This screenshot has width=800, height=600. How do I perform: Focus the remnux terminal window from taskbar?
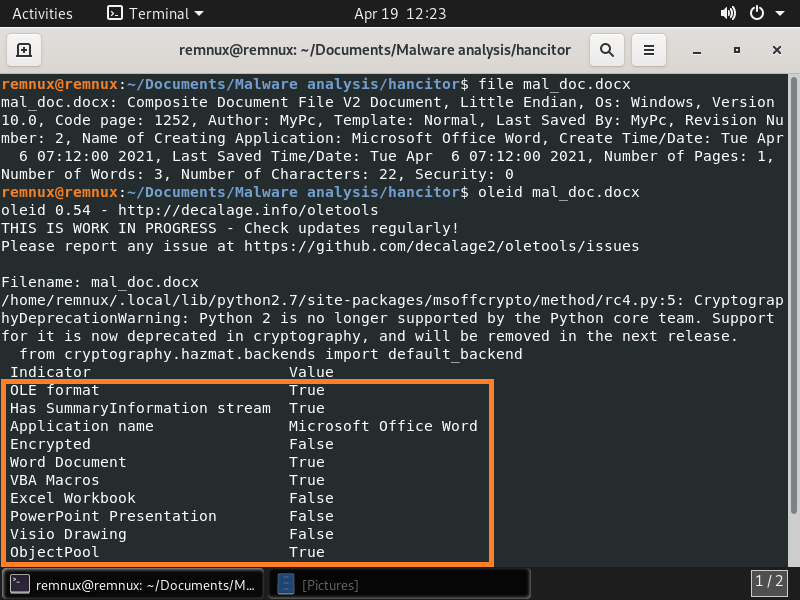point(130,583)
